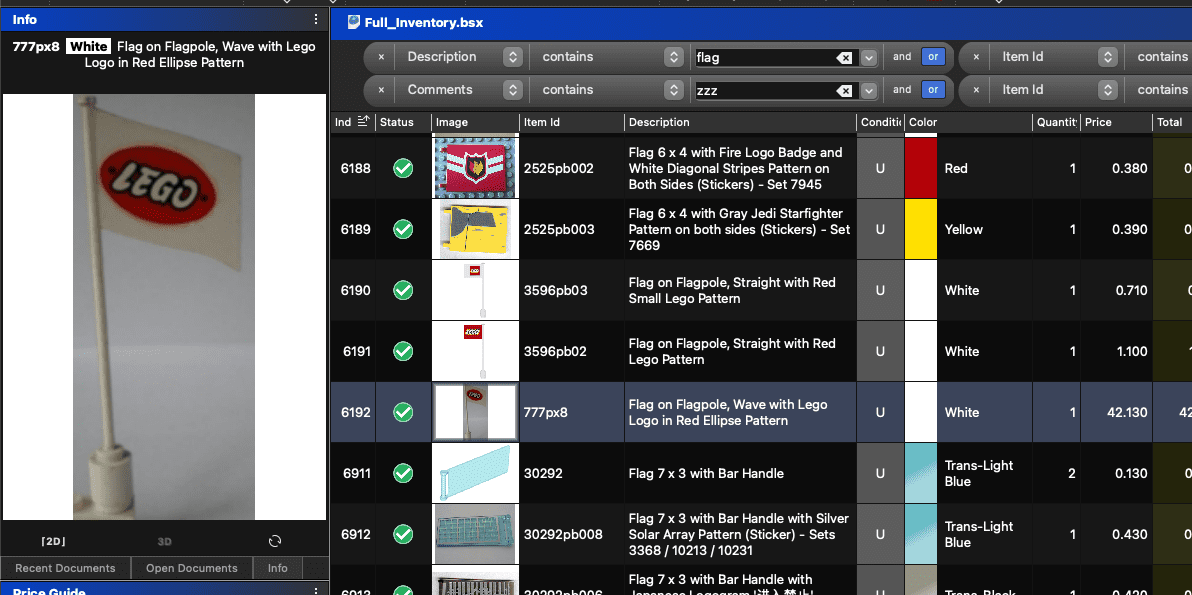Screen dimensions: 1192x595
Task: Open the Price Guide panel menu
Action: [315, 589]
